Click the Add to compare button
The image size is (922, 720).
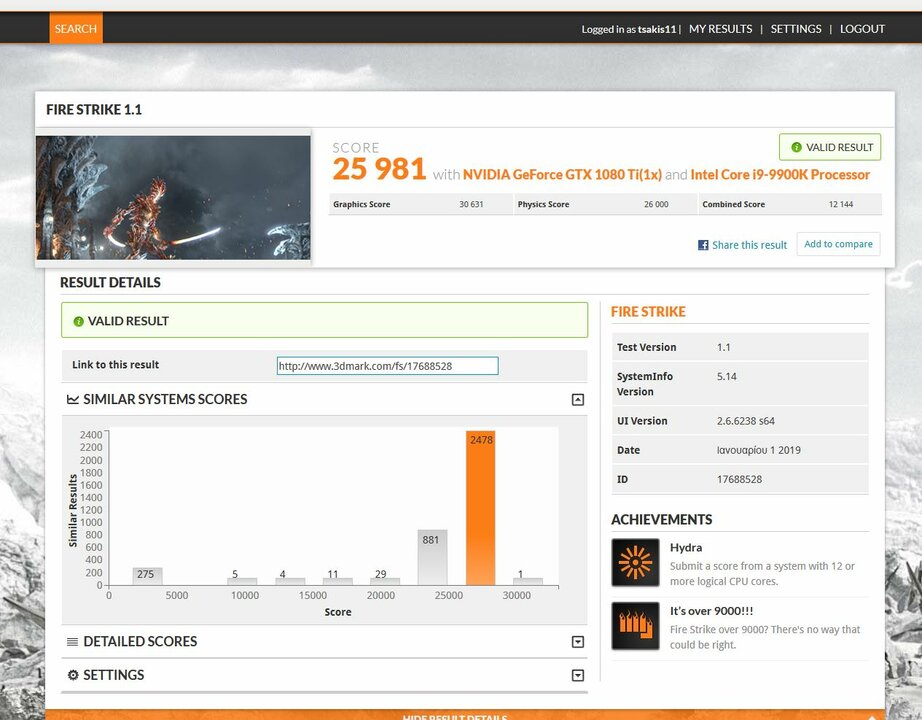point(839,244)
